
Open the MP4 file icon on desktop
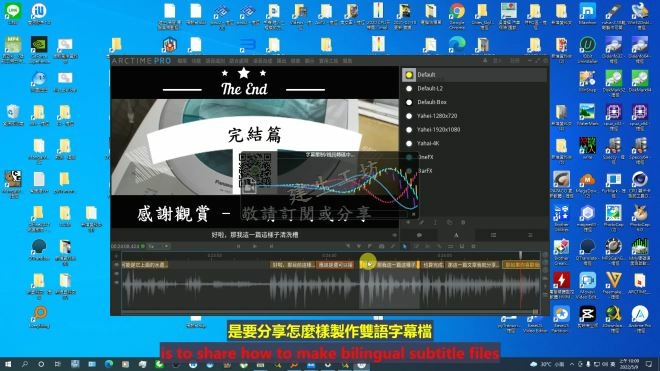[13, 49]
